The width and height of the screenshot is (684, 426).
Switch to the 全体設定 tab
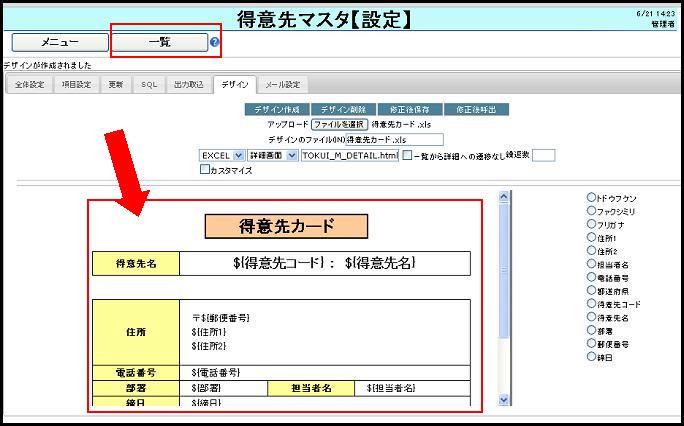(28, 85)
